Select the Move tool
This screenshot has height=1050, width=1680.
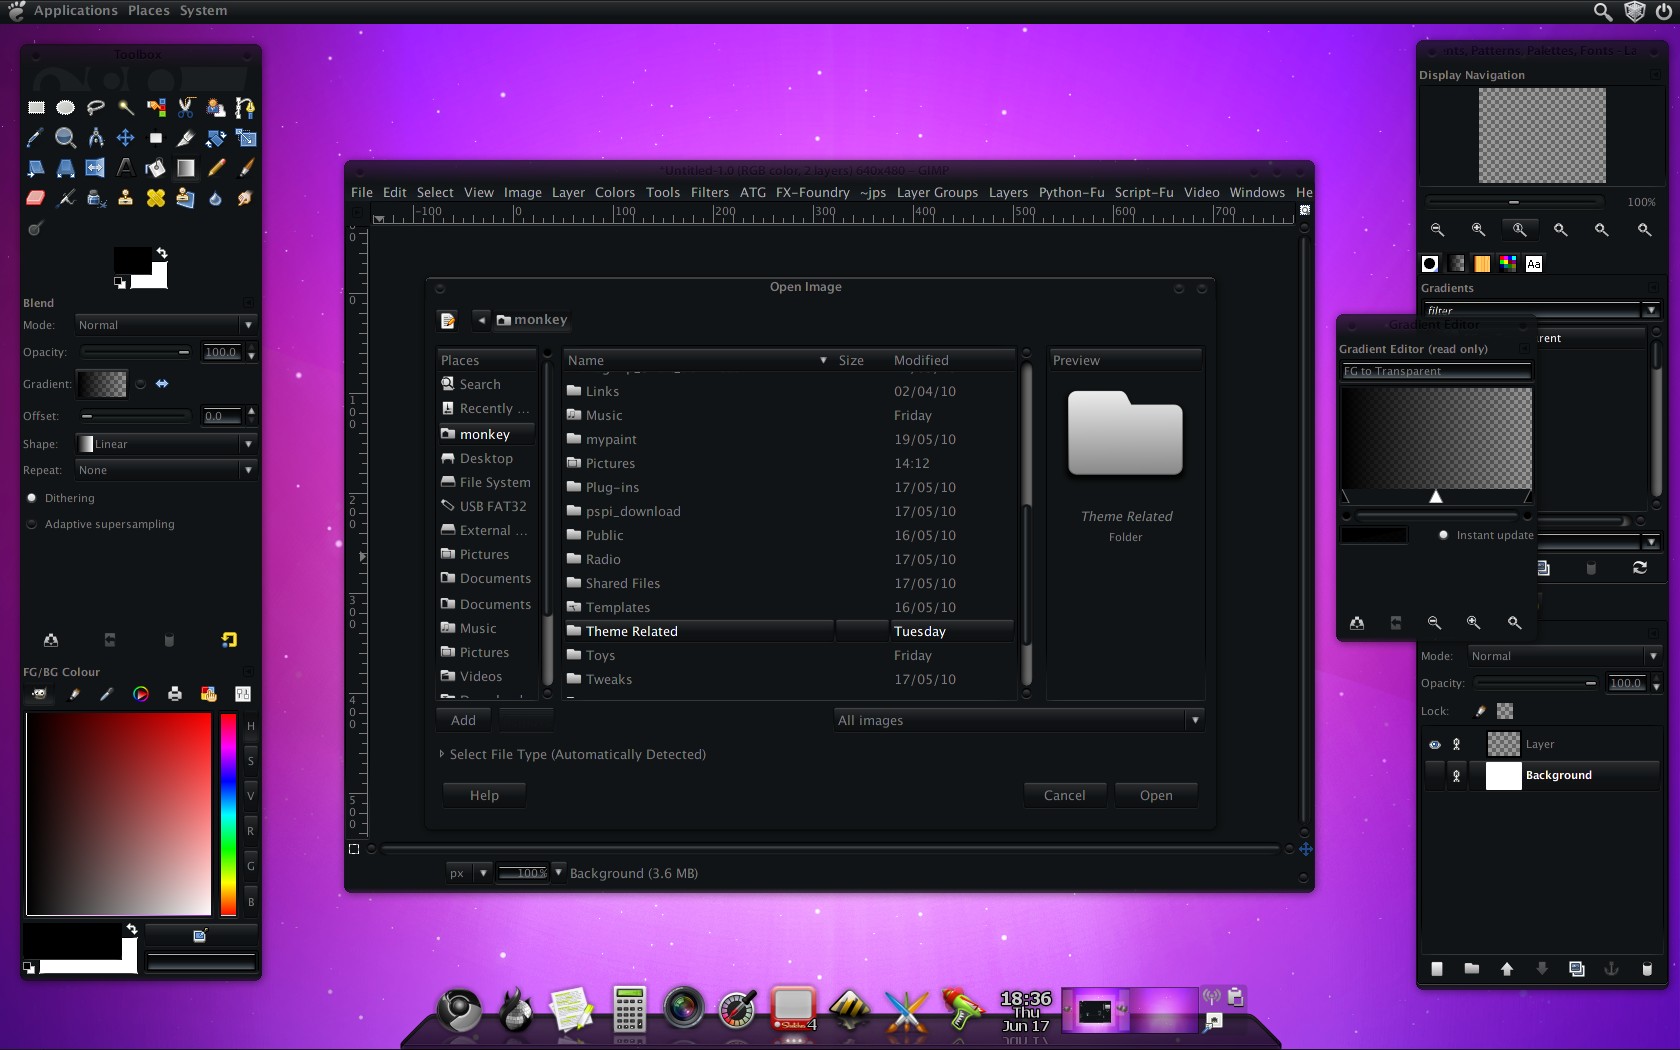(x=126, y=138)
